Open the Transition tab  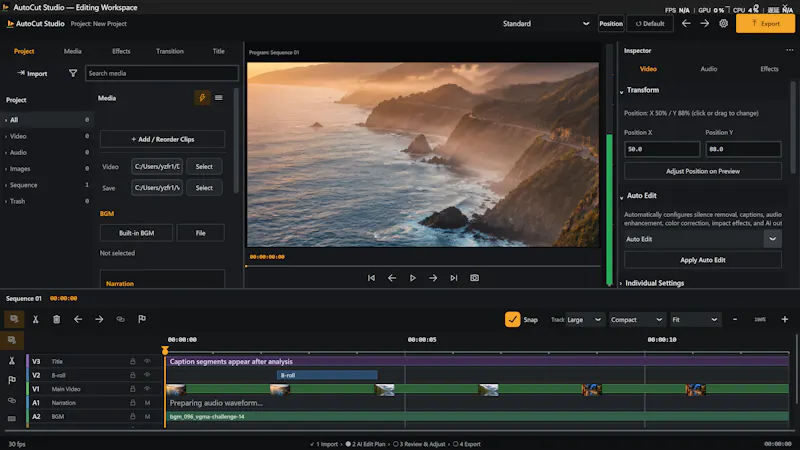[170, 51]
